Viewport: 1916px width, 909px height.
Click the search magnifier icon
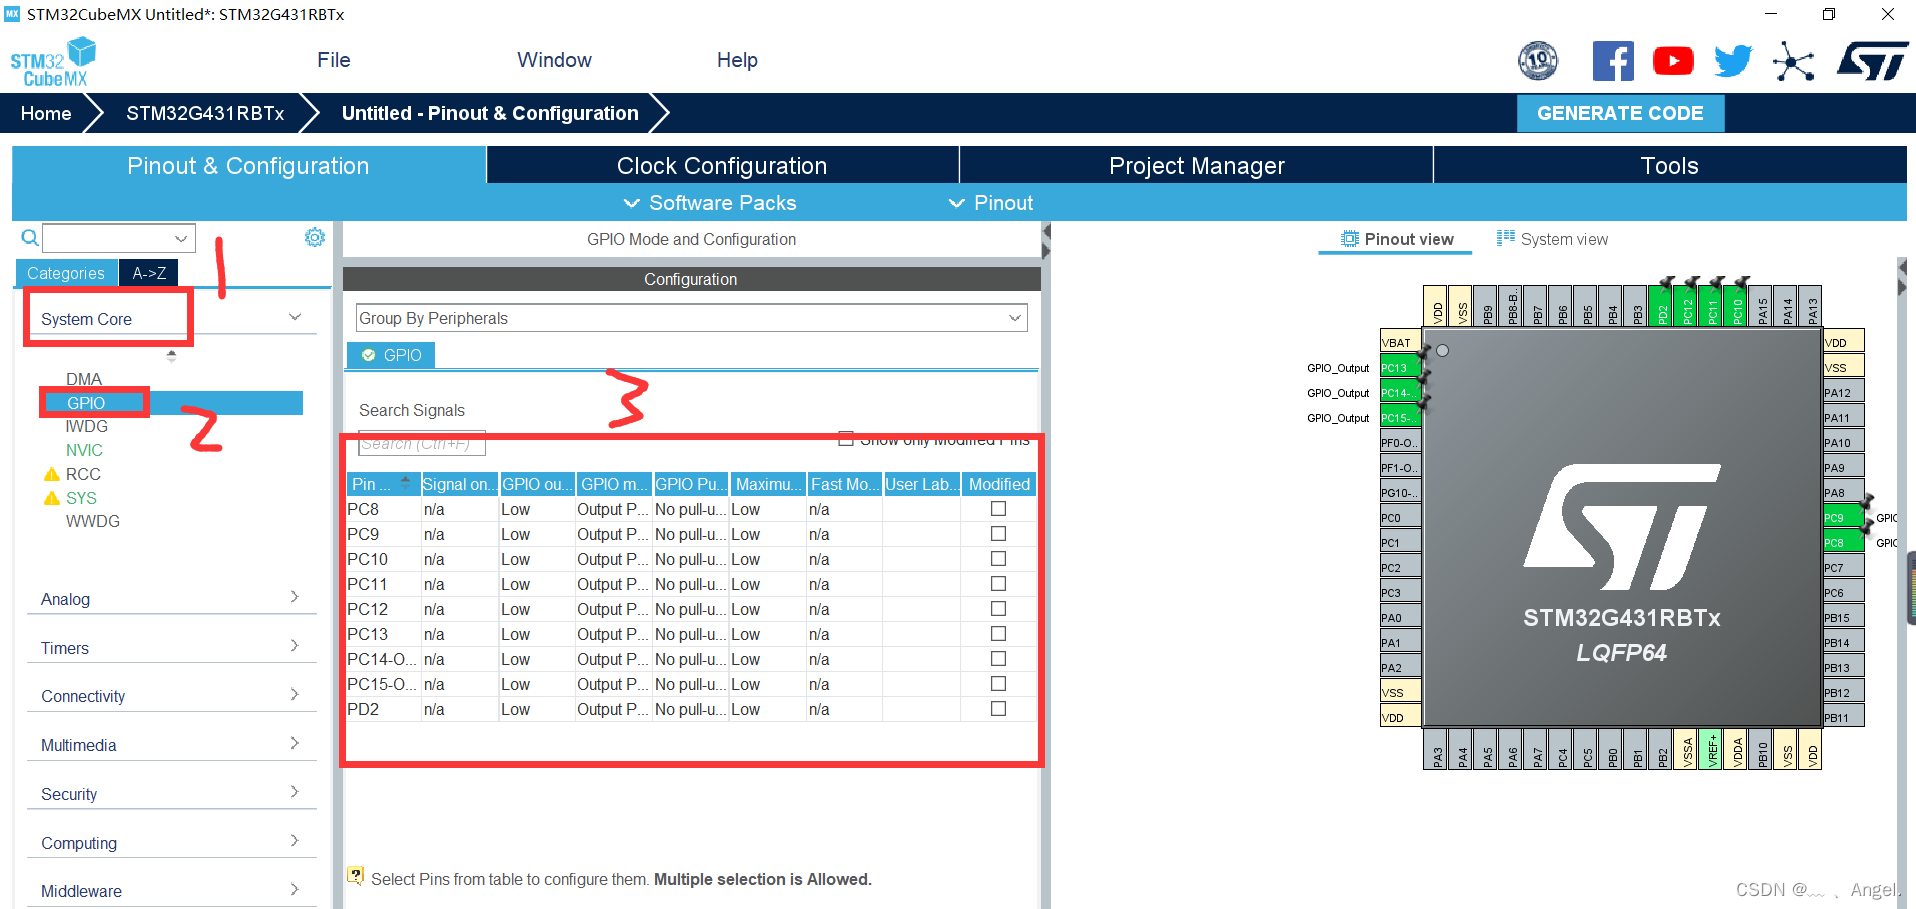pos(30,238)
